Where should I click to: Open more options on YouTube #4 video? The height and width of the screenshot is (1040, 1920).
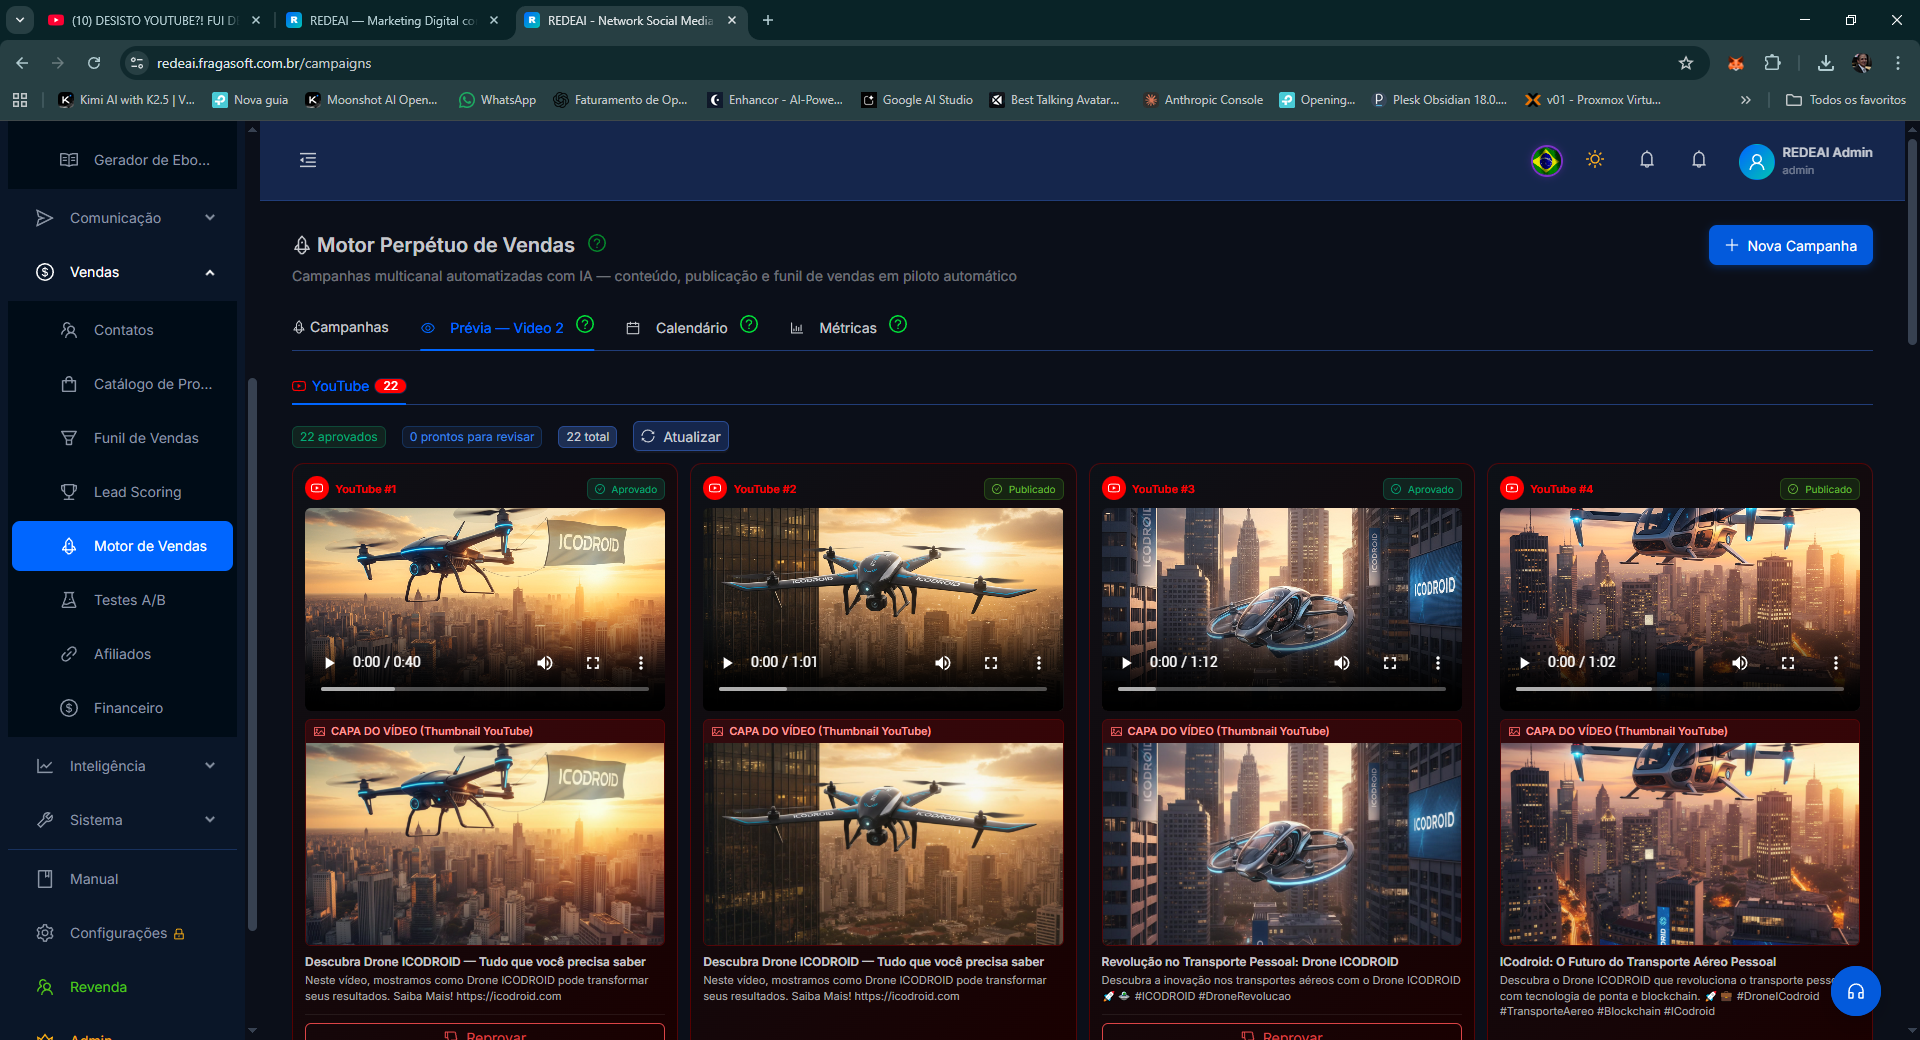[1836, 662]
